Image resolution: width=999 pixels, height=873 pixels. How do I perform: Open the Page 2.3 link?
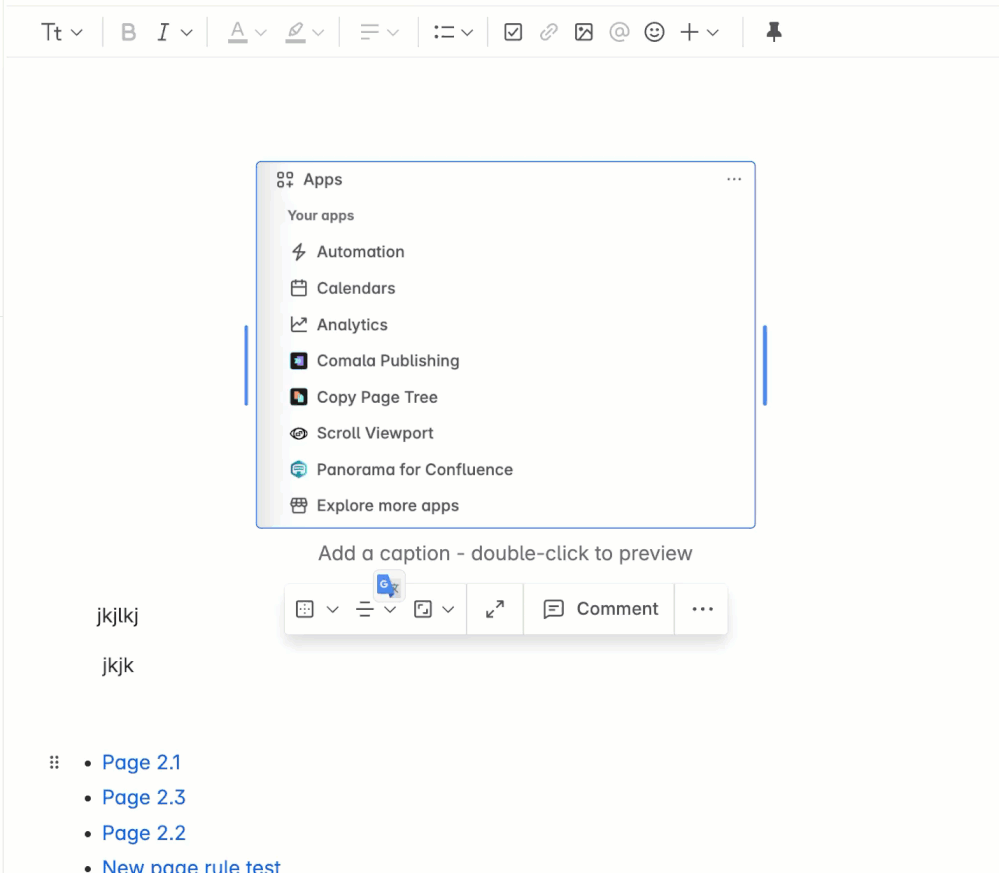[144, 797]
